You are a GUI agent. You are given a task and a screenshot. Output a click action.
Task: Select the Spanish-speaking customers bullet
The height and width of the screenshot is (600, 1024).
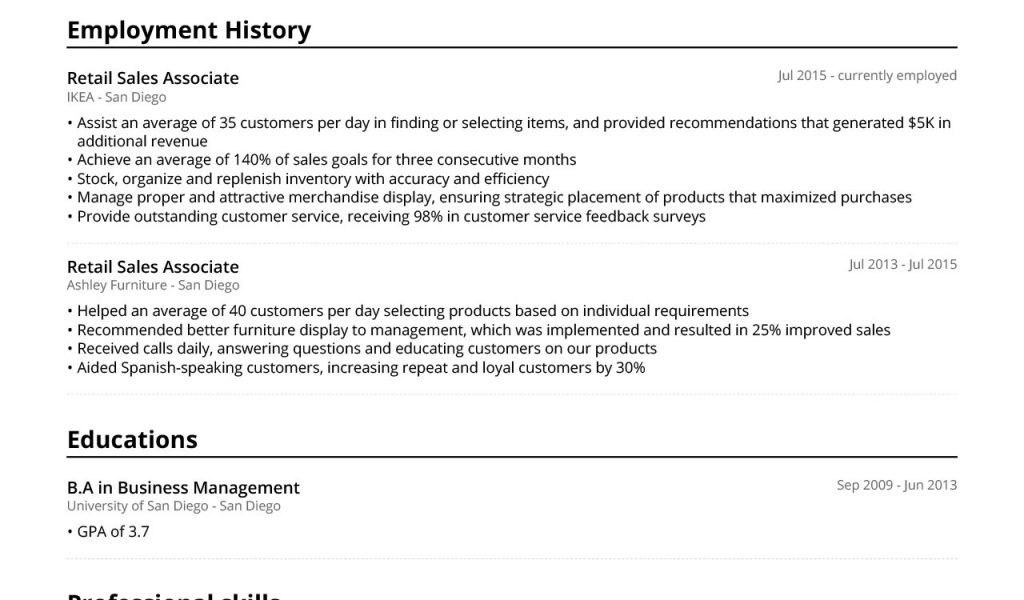pyautogui.click(x=361, y=368)
